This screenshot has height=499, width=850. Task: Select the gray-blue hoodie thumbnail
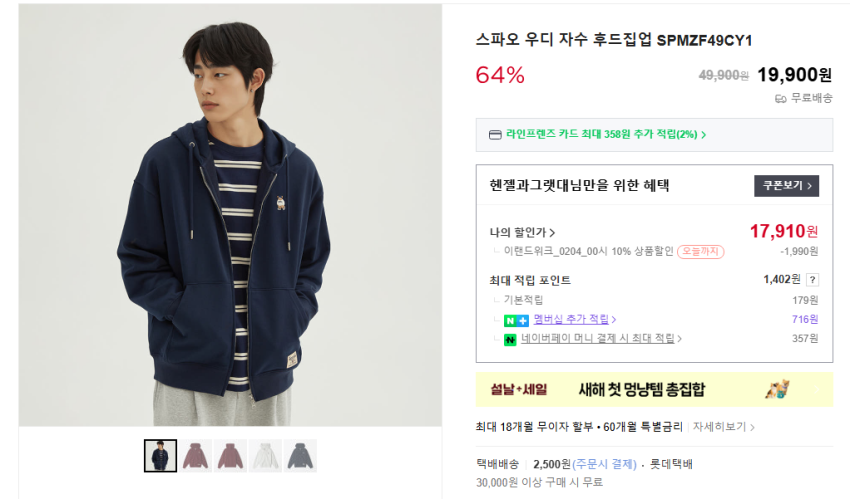tap(301, 456)
